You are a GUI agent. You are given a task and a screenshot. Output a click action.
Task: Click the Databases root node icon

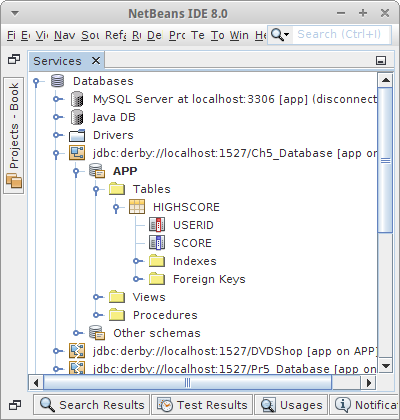point(57,81)
